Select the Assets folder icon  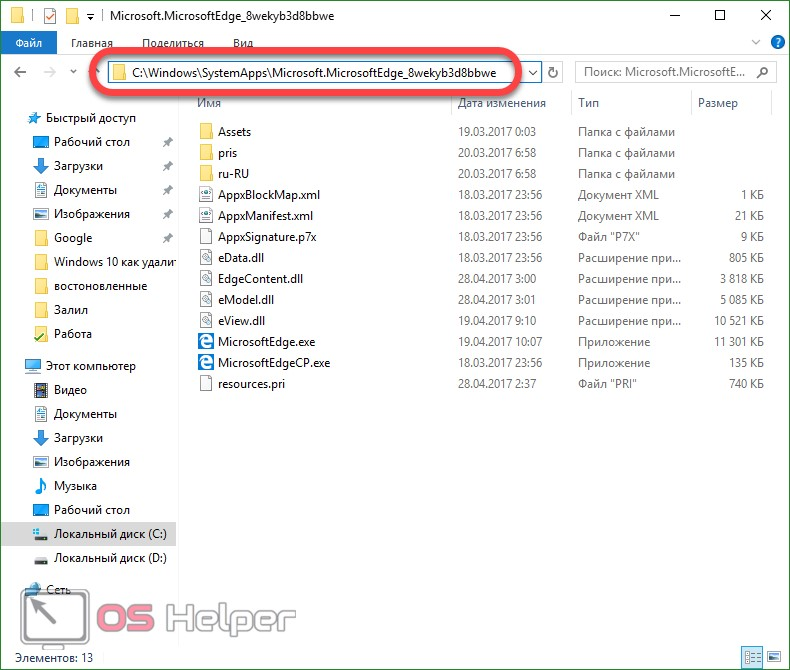(x=206, y=131)
